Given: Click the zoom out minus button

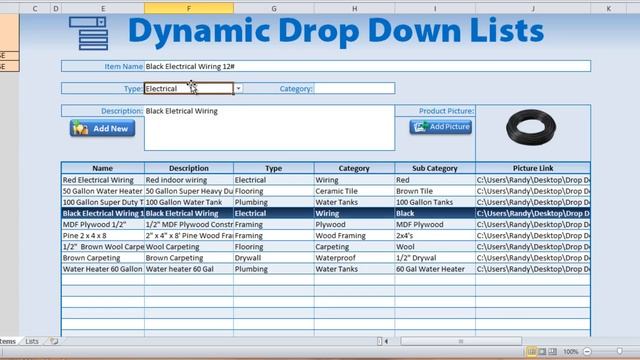Looking at the screenshot, I should (587, 351).
